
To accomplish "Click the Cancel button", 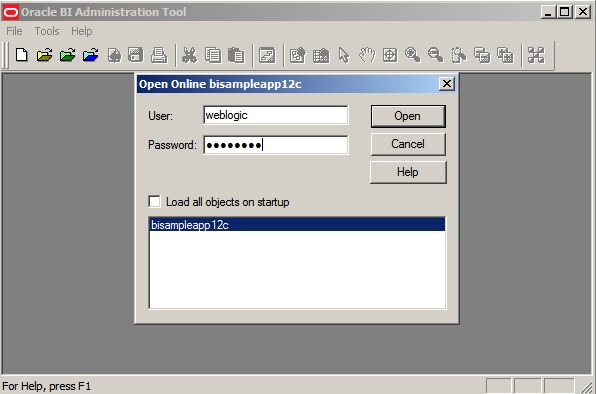I will (408, 144).
